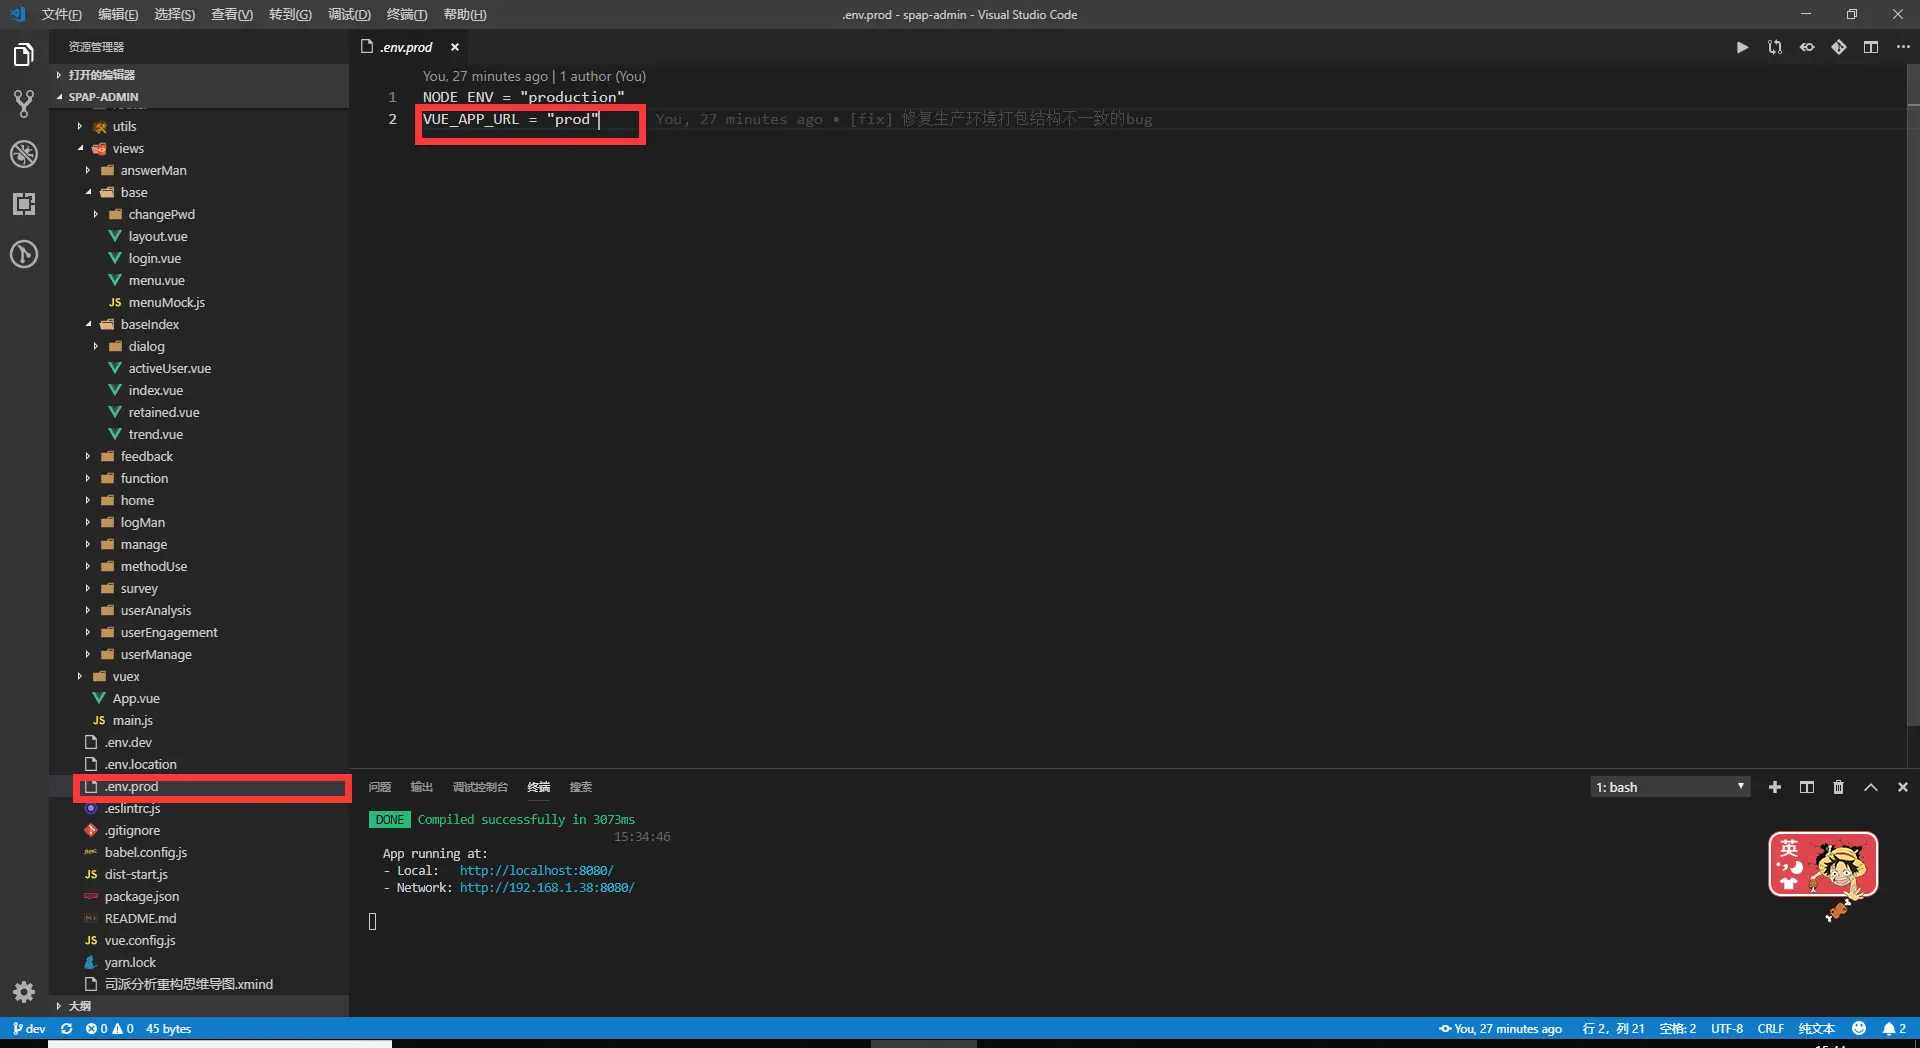This screenshot has height=1048, width=1920.
Task: Kill terminal with trash icon
Action: coord(1838,787)
